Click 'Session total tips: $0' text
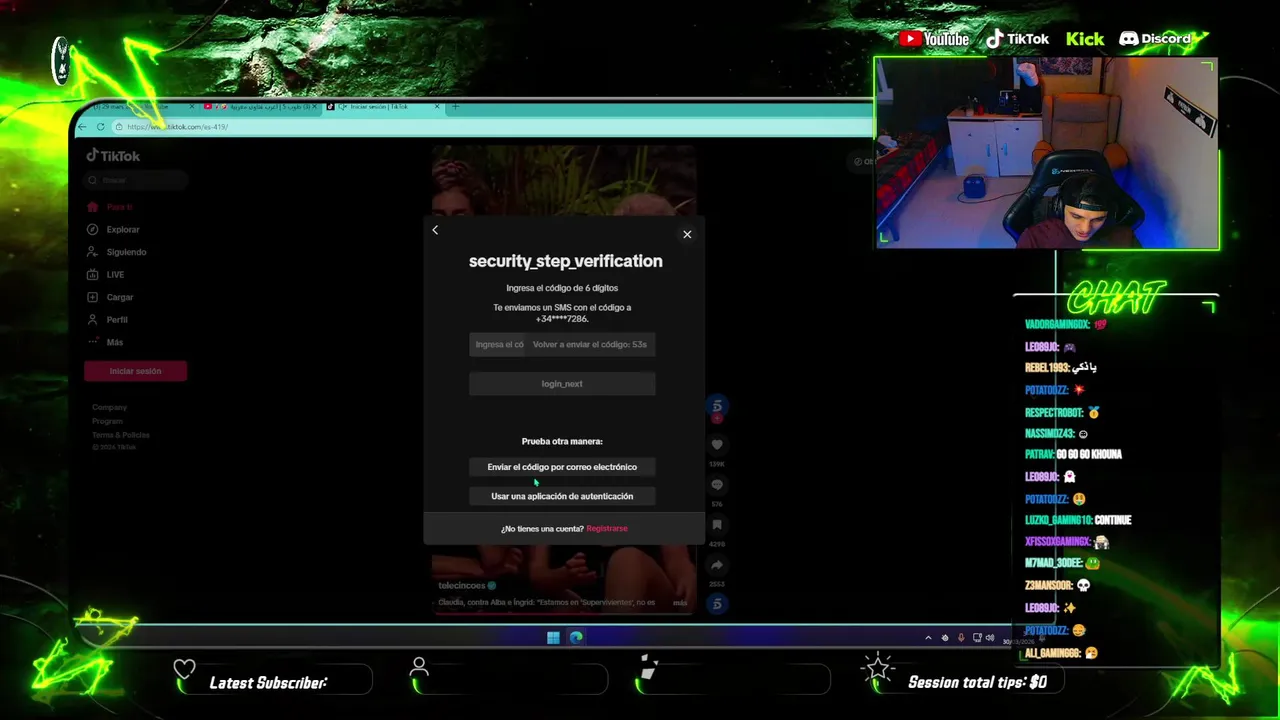 pyautogui.click(x=978, y=682)
